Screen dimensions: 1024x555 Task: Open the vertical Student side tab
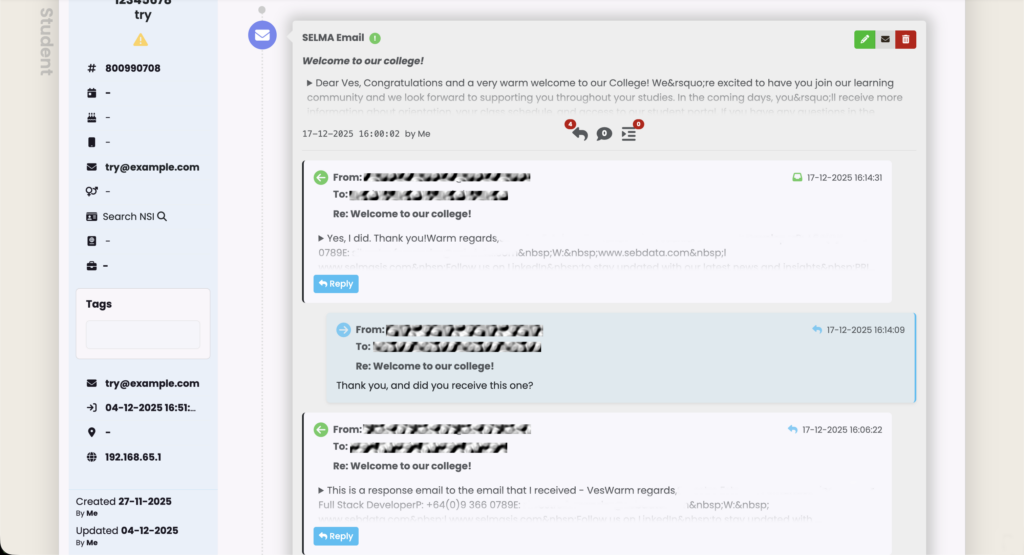46,42
